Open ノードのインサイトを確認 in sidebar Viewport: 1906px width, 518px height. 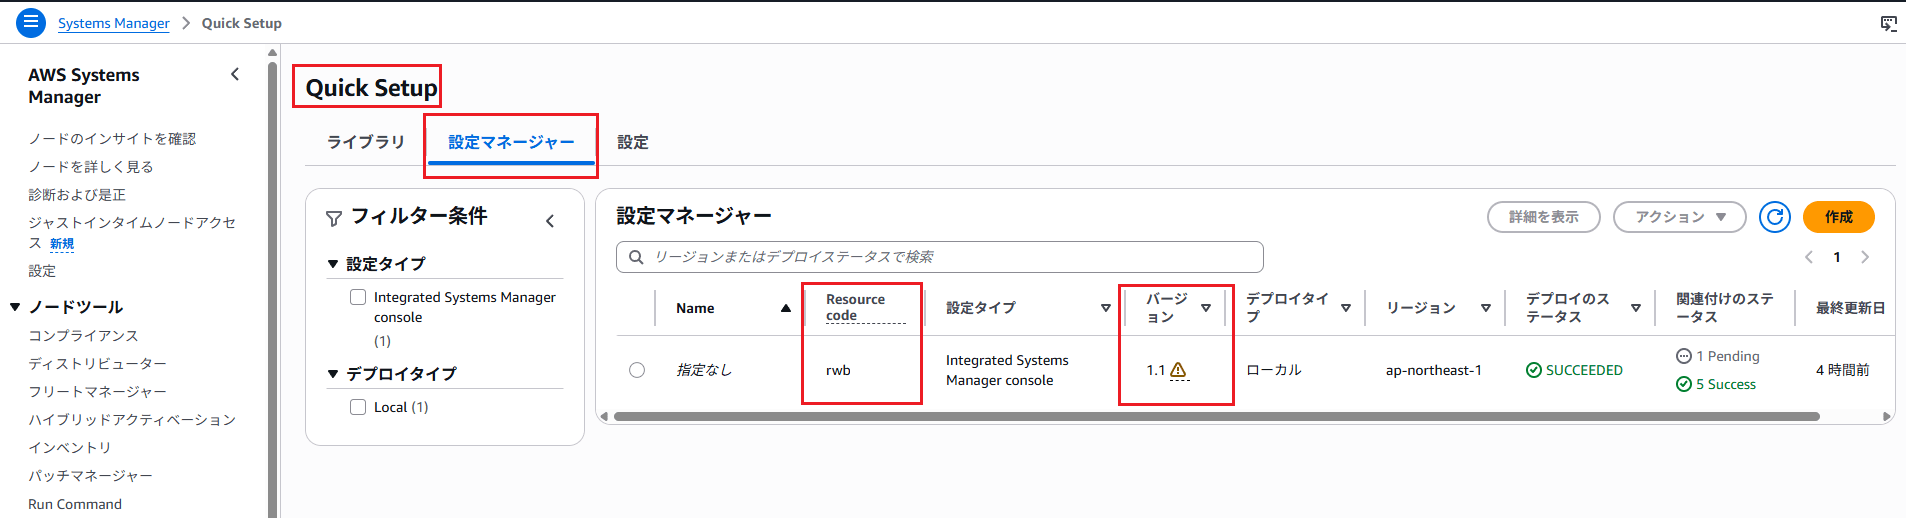[x=112, y=139]
